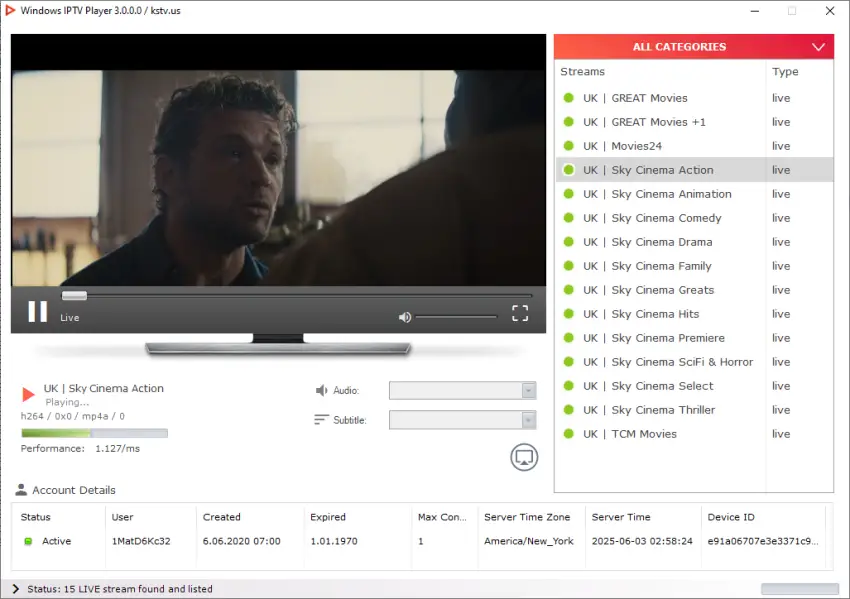The height and width of the screenshot is (599, 850).
Task: Click the performance progress bar
Action: (94, 433)
